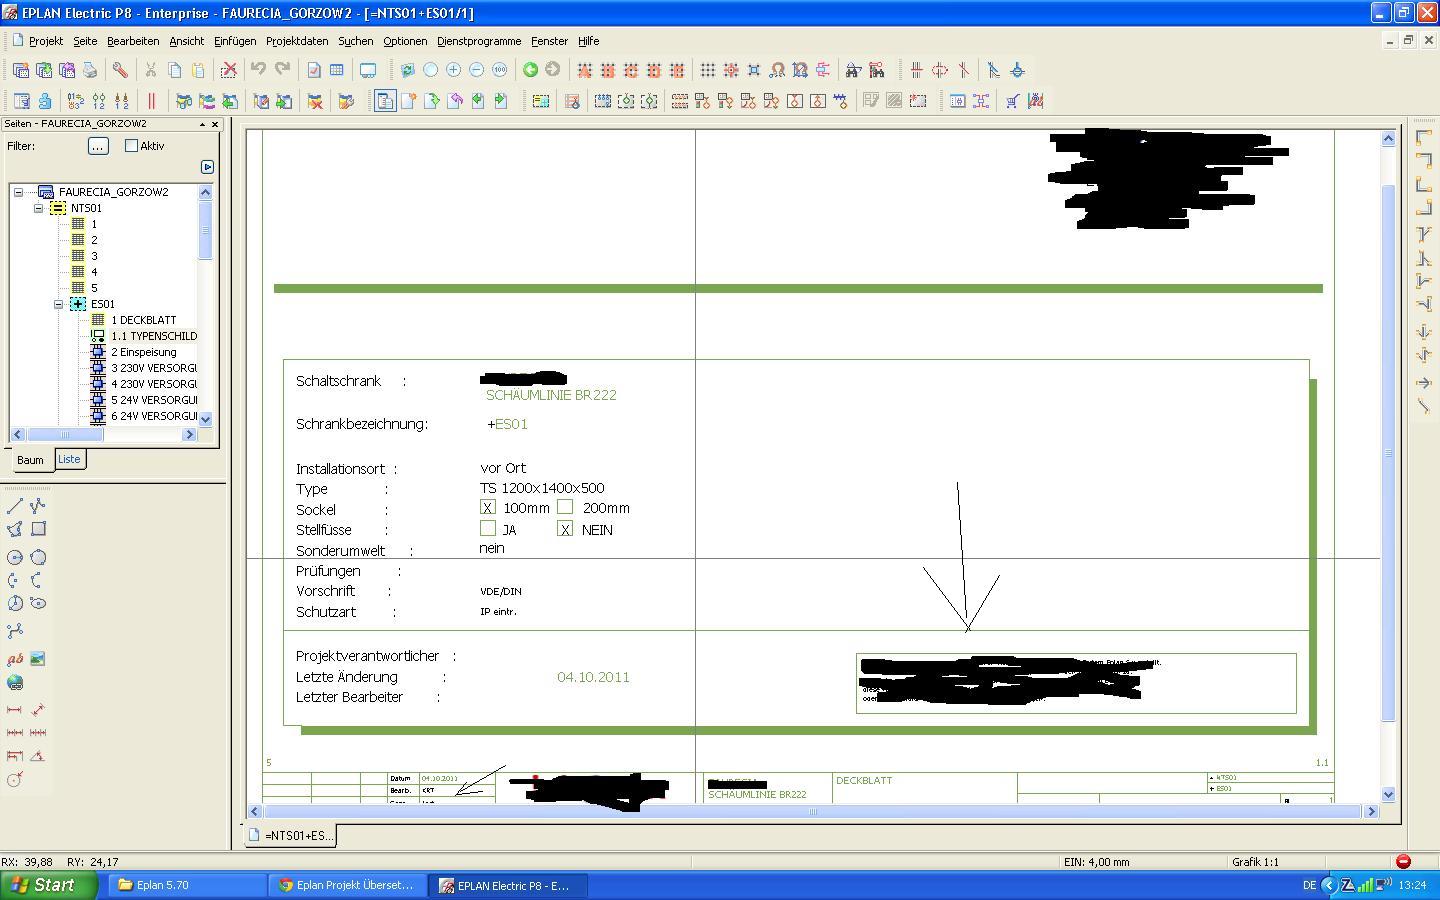Select the Spline drawing tool
1440x900 pixels.
pyautogui.click(x=15, y=631)
